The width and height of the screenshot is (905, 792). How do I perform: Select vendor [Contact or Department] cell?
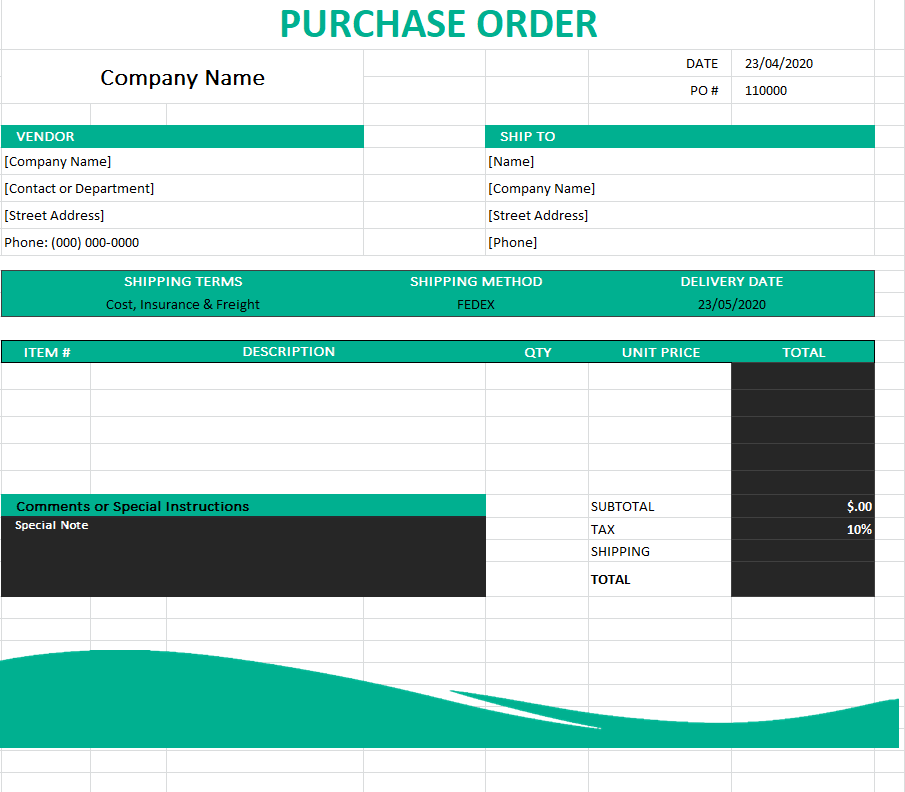pyautogui.click(x=182, y=188)
